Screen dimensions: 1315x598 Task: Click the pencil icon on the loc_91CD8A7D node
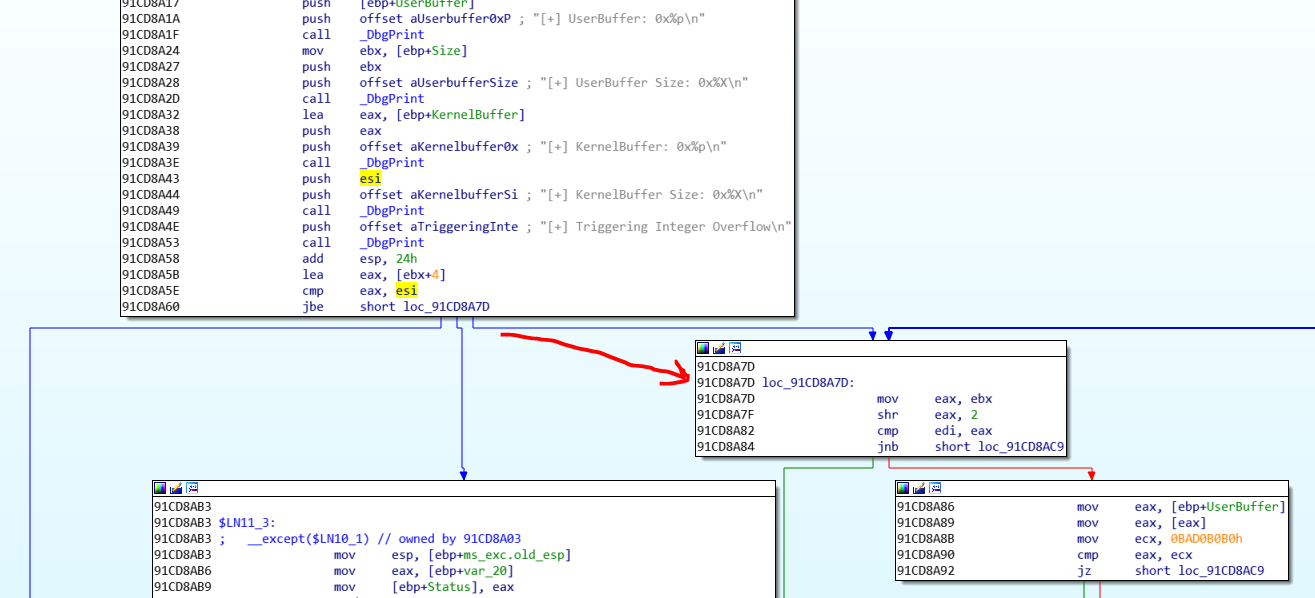point(719,348)
